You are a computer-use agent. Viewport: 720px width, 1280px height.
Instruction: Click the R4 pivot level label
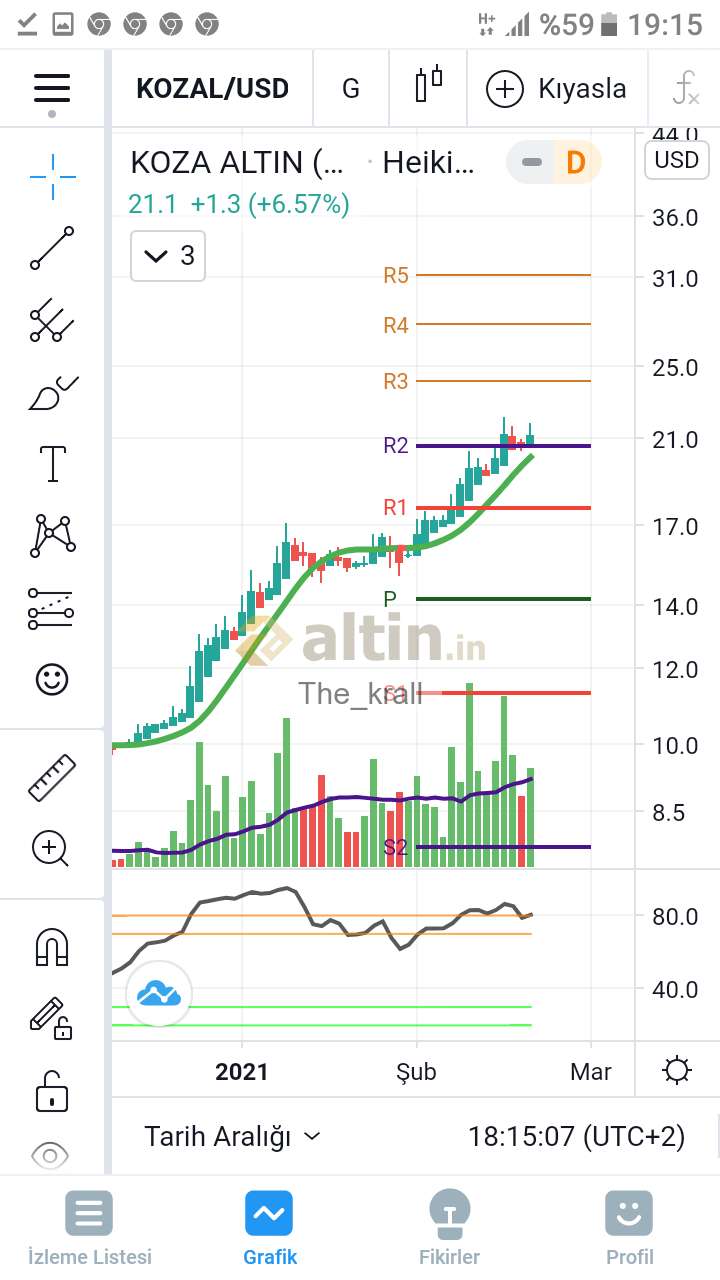pyautogui.click(x=396, y=325)
